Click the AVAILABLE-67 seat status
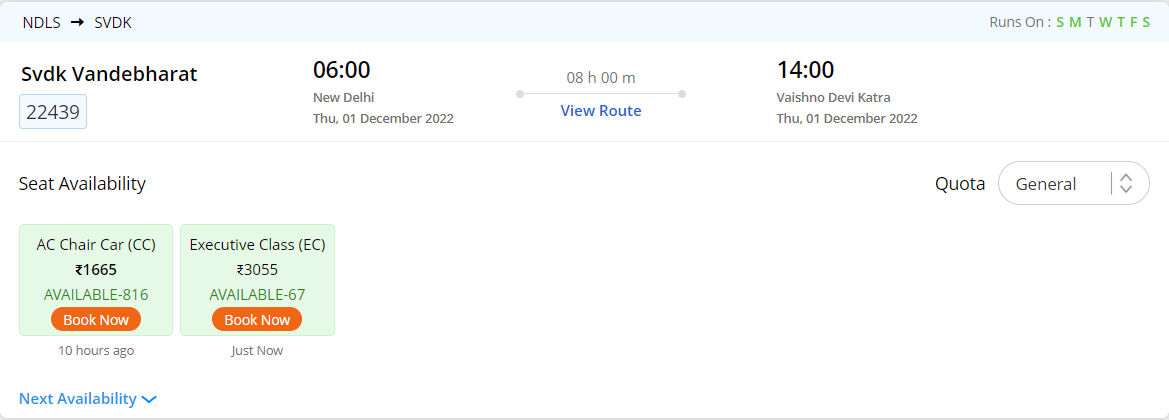Screen dimensions: 1169x420 point(257,295)
